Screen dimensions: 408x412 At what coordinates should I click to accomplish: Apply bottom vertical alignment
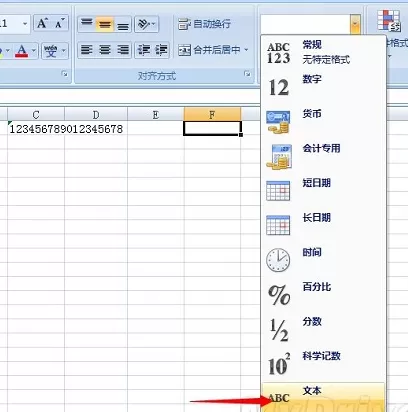tap(123, 24)
